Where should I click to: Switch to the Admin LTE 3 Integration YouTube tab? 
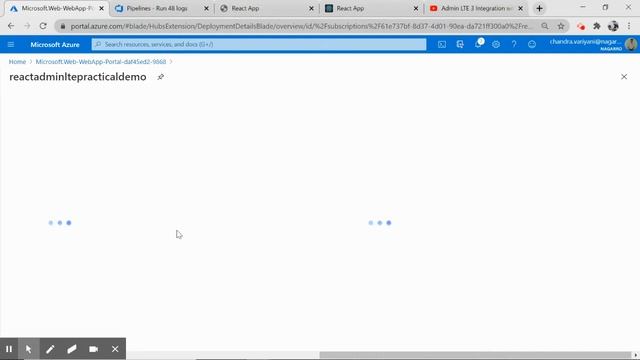[476, 8]
